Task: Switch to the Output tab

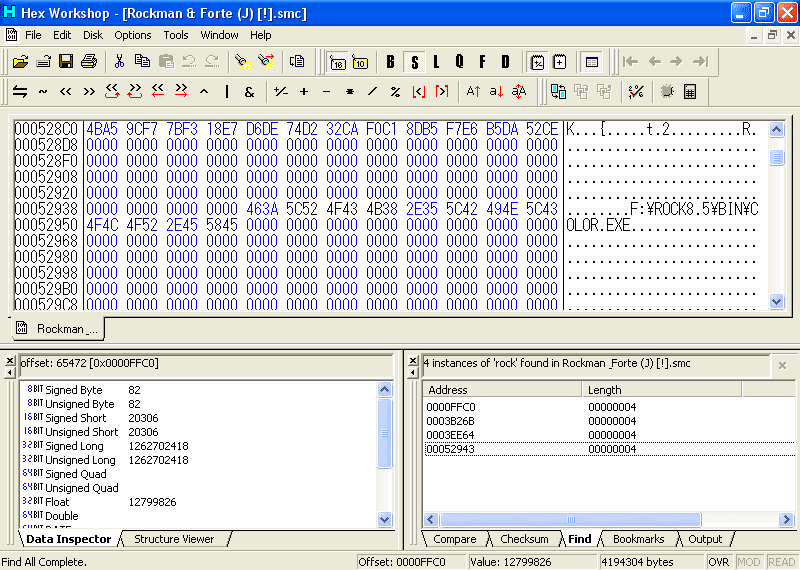Action: 705,539
